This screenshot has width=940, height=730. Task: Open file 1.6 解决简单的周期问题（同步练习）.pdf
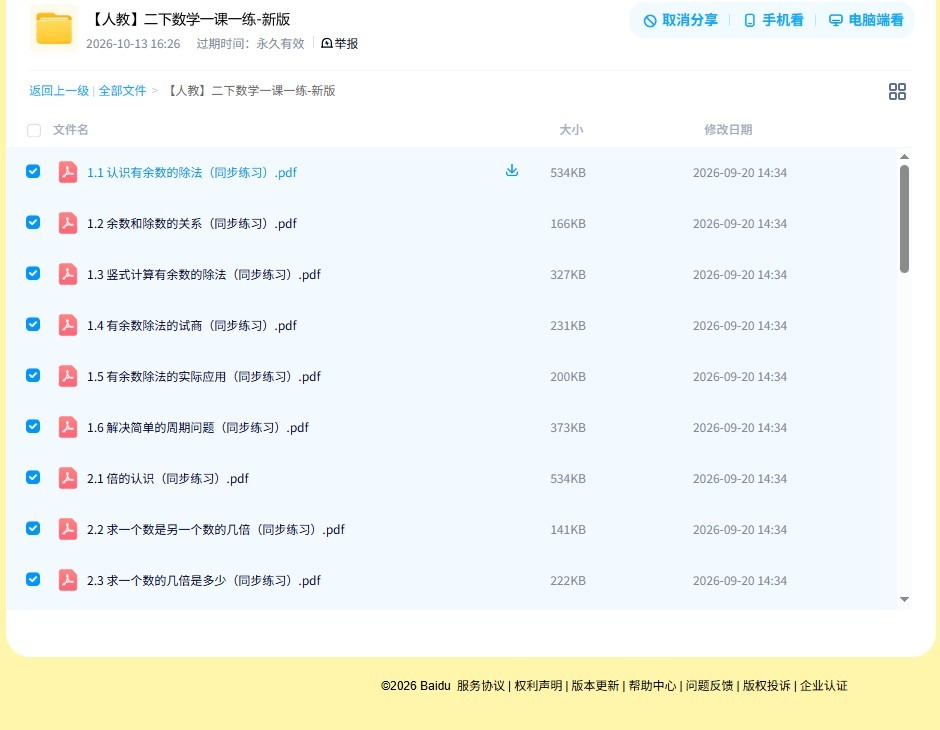point(198,427)
